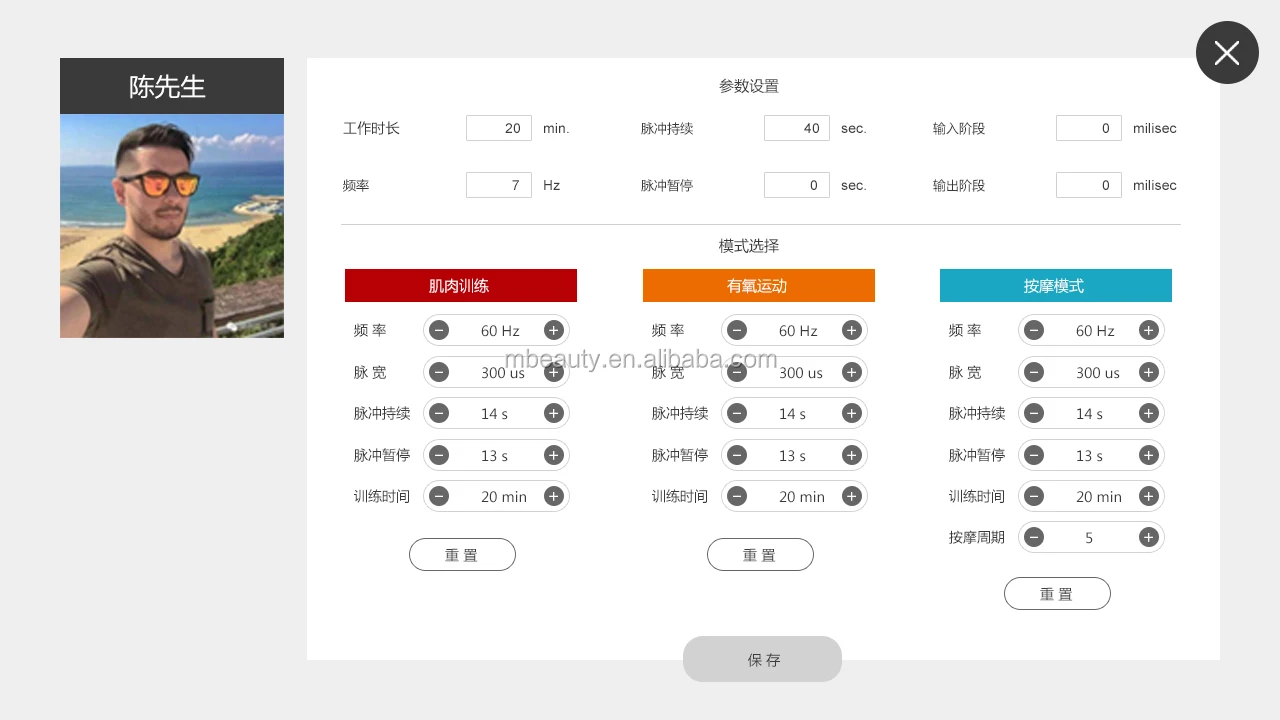
Task: Increase 脉冲暂停 in 按摩模式 column
Action: [1148, 455]
